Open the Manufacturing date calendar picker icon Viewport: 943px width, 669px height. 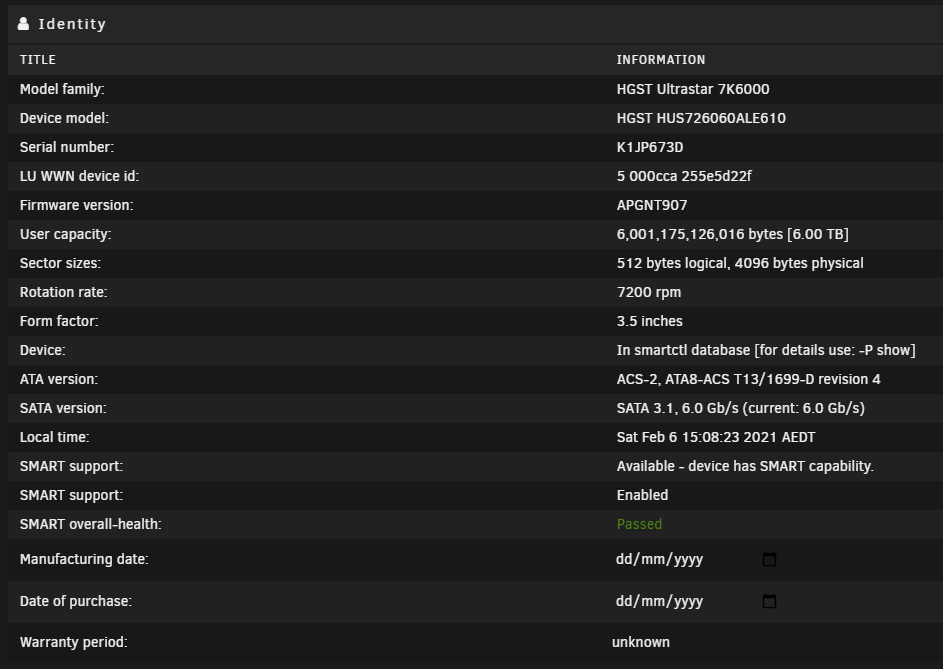(769, 560)
